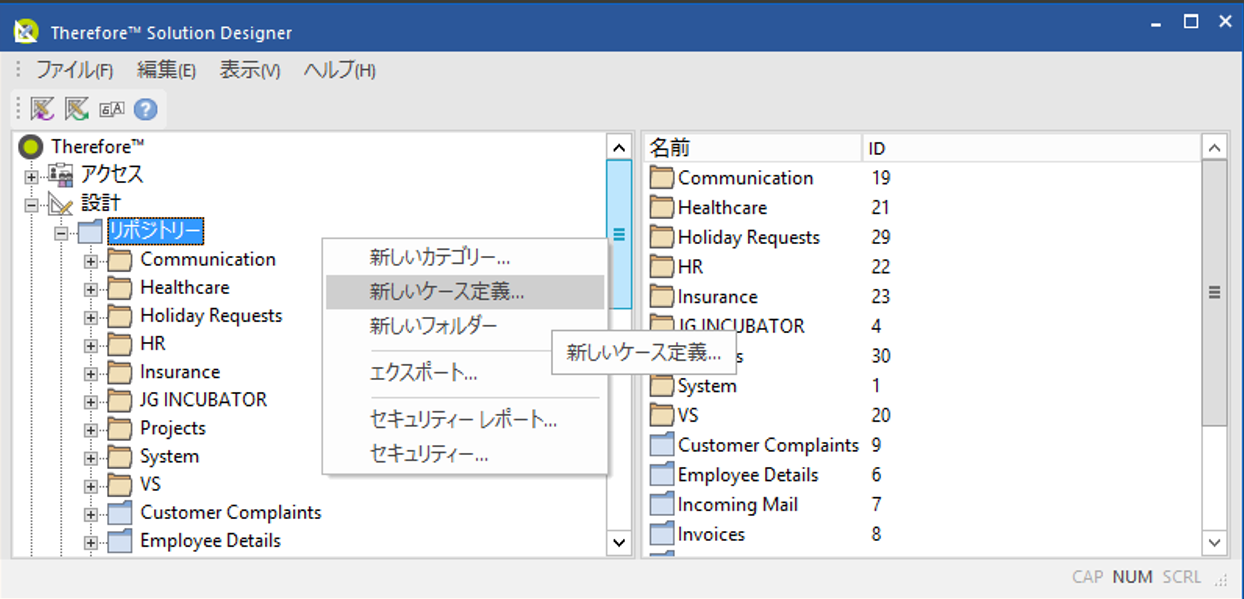Choose 新しいケース定義... in the context menu
The height and width of the screenshot is (599, 1244).
coord(465,292)
